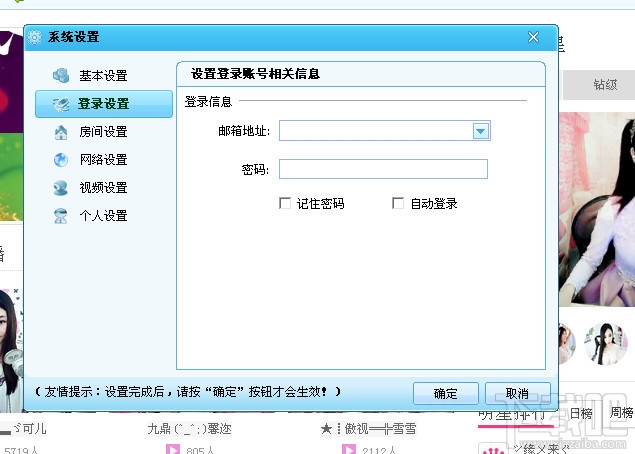Select 登录设置 in the sidebar
Viewport: 635px width, 454px height.
[x=104, y=104]
